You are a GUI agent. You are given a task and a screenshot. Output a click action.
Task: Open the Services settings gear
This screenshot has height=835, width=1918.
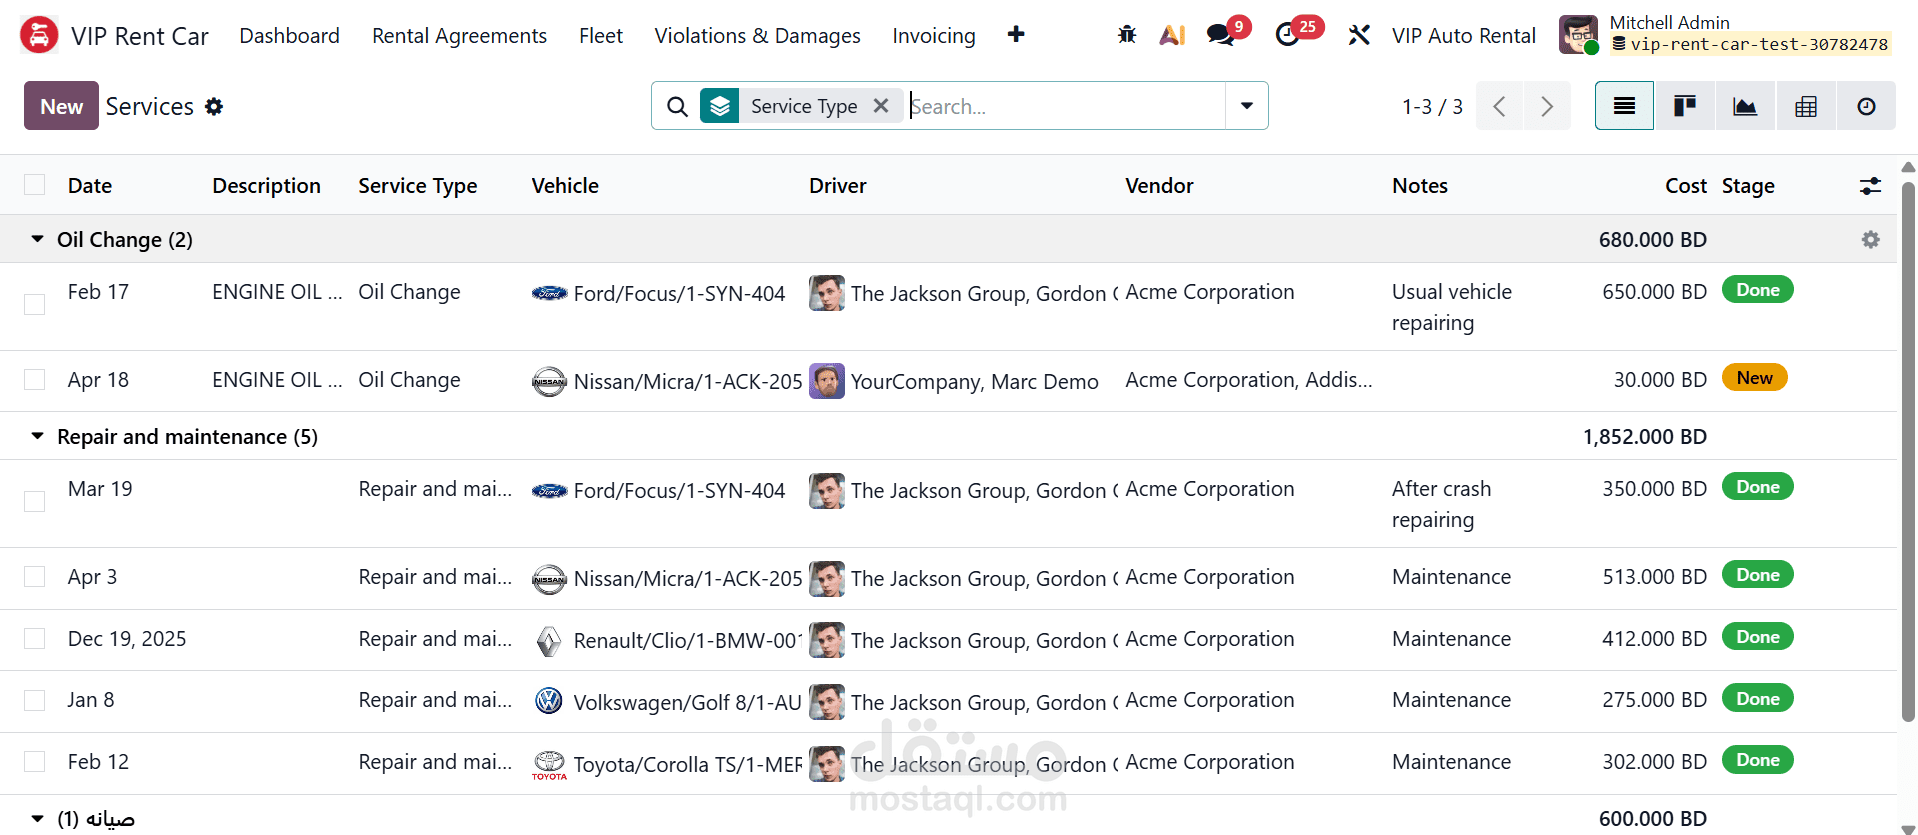pyautogui.click(x=214, y=106)
